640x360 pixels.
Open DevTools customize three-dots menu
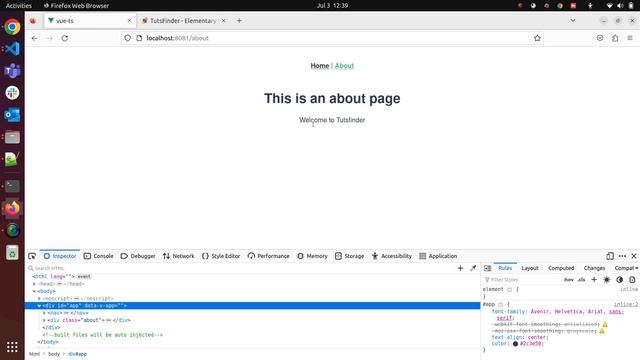(x=622, y=256)
